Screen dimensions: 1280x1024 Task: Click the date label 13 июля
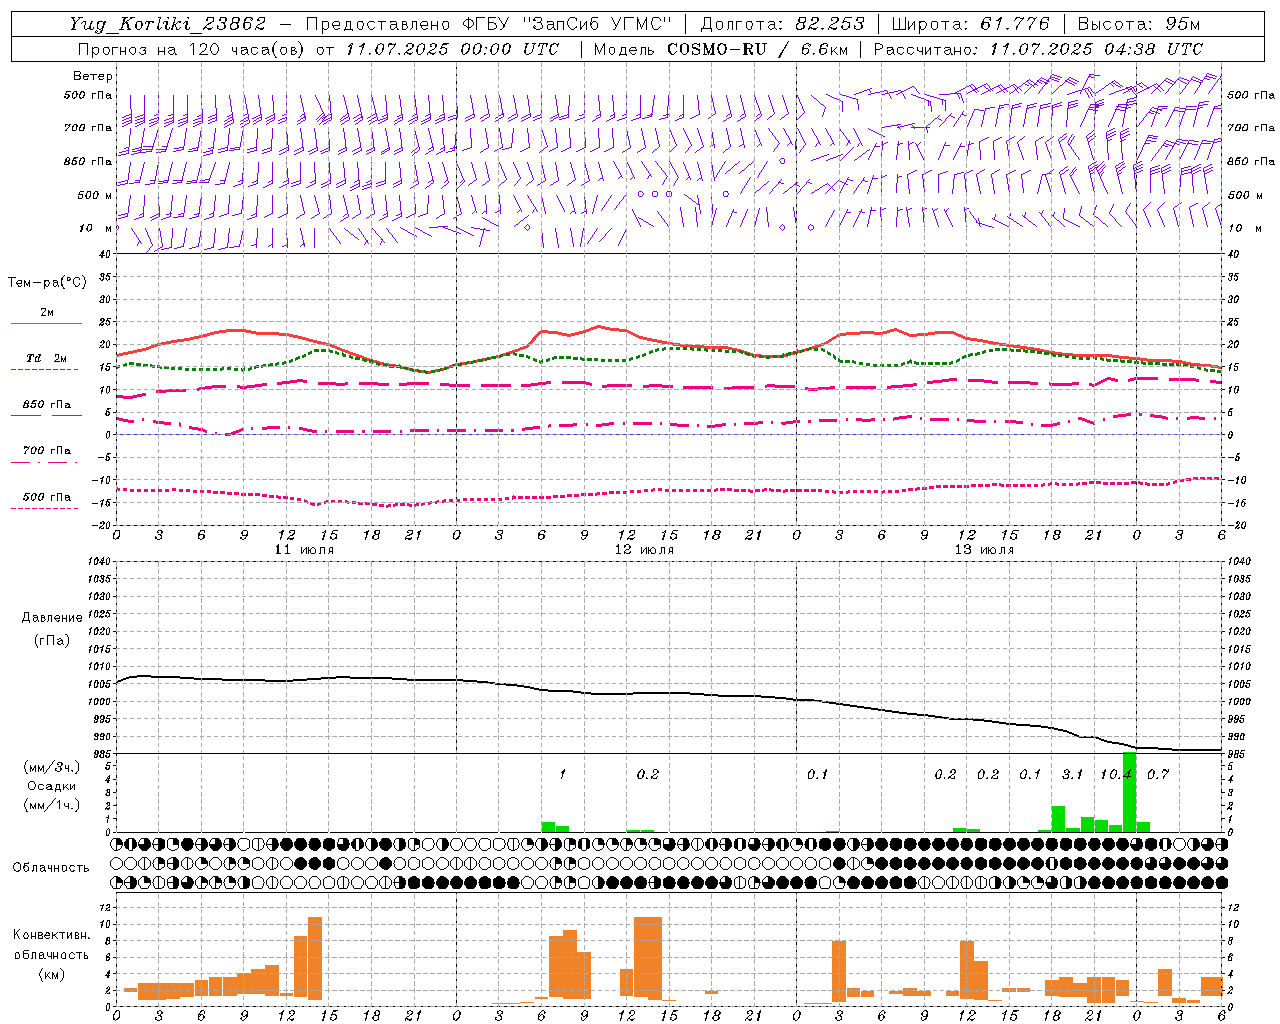pyautogui.click(x=984, y=550)
